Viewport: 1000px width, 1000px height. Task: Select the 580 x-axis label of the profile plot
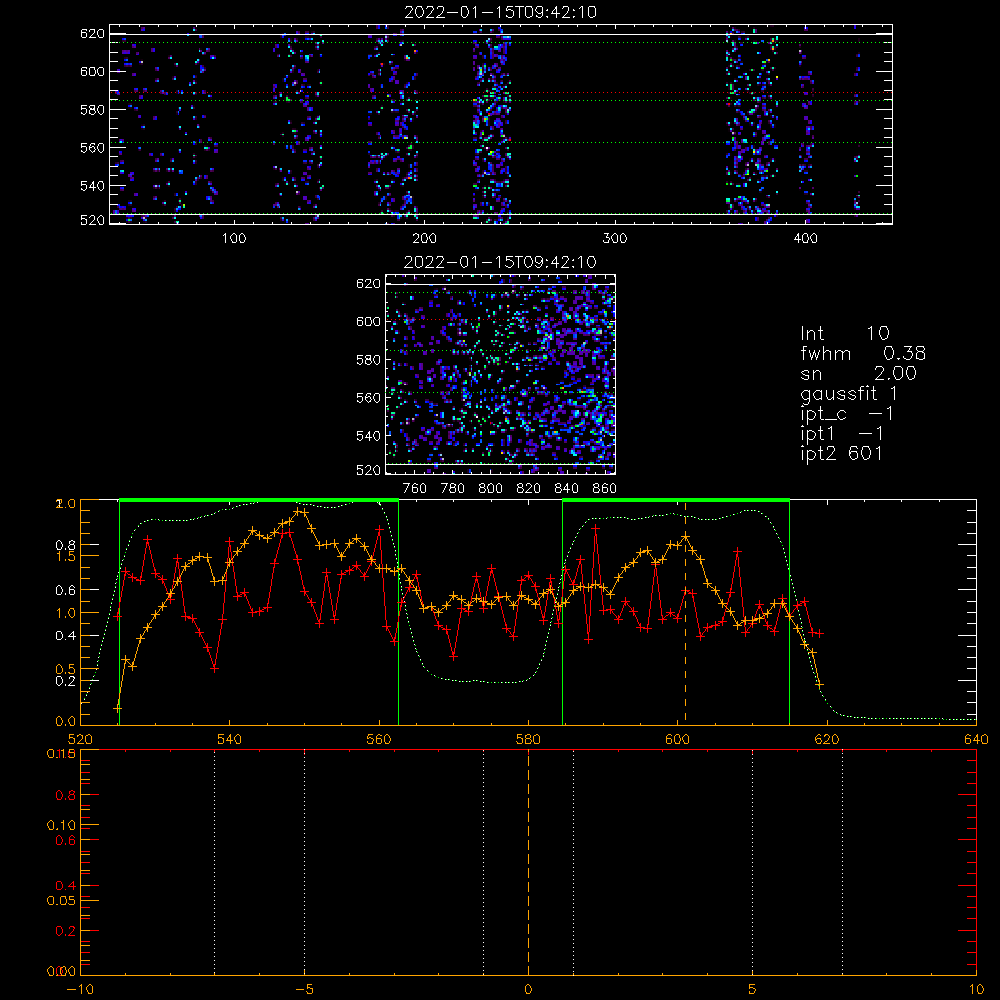(x=528, y=739)
